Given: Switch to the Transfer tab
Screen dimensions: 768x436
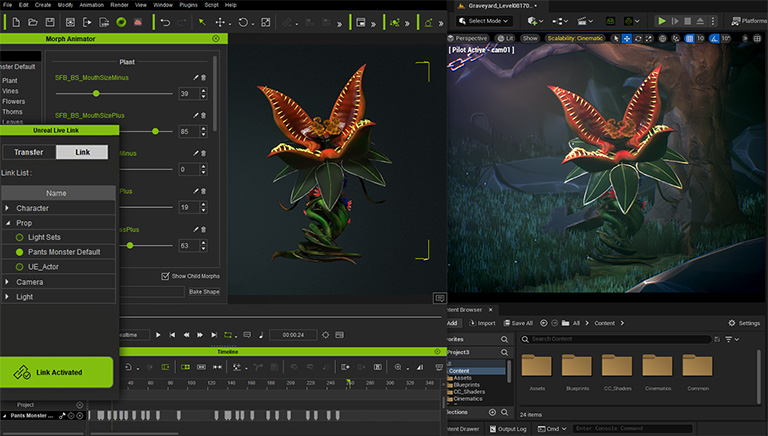Looking at the screenshot, I should pyautogui.click(x=28, y=152).
